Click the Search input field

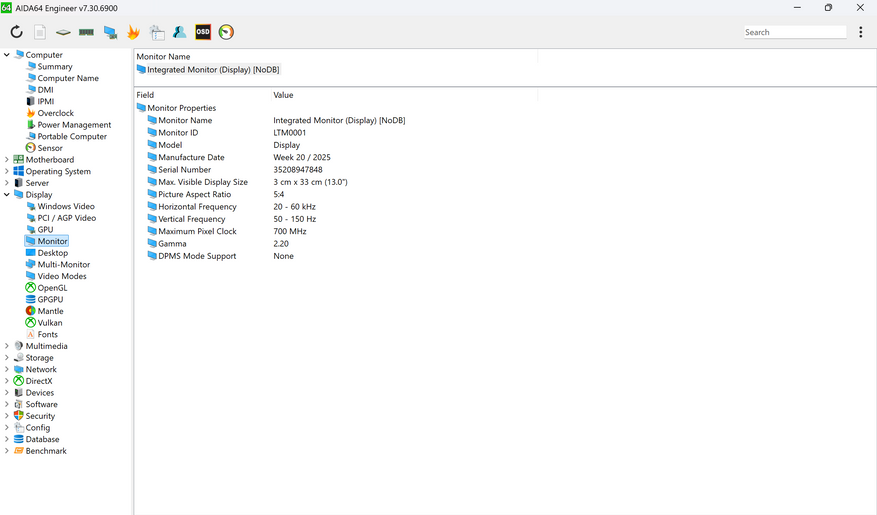coord(795,32)
